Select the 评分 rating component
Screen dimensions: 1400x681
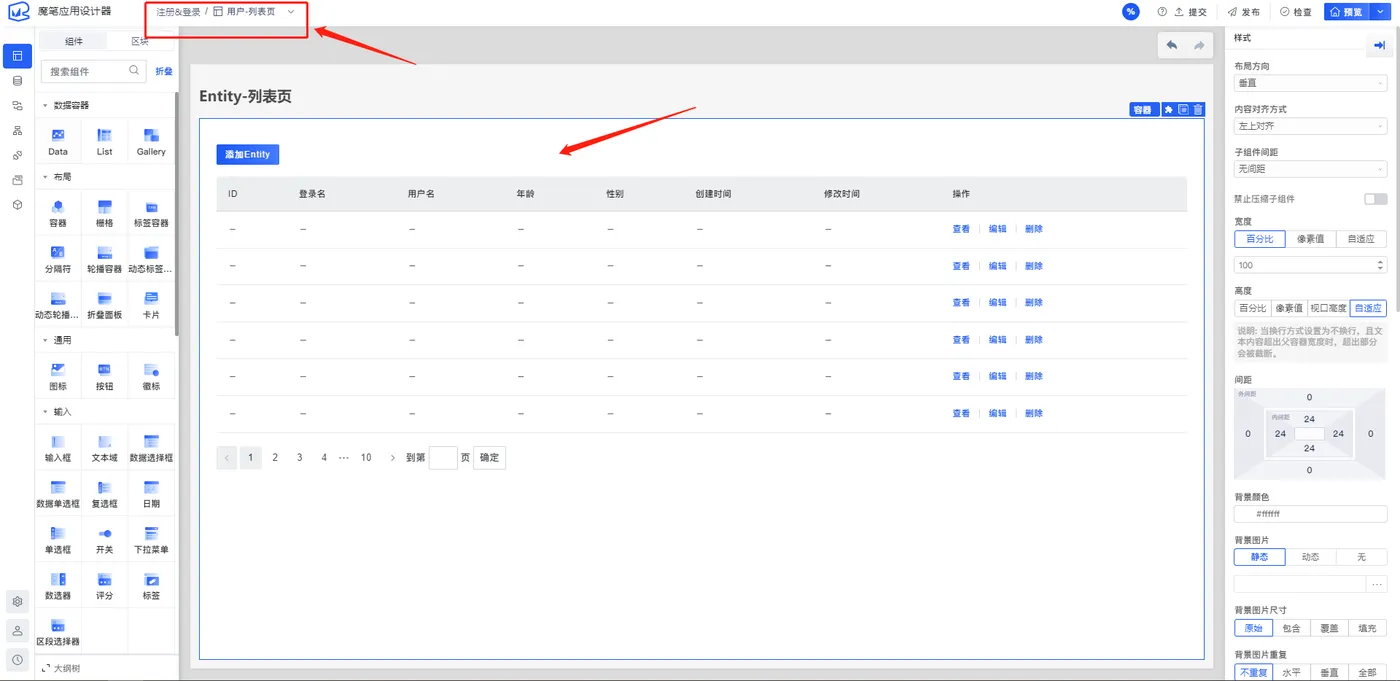point(104,579)
